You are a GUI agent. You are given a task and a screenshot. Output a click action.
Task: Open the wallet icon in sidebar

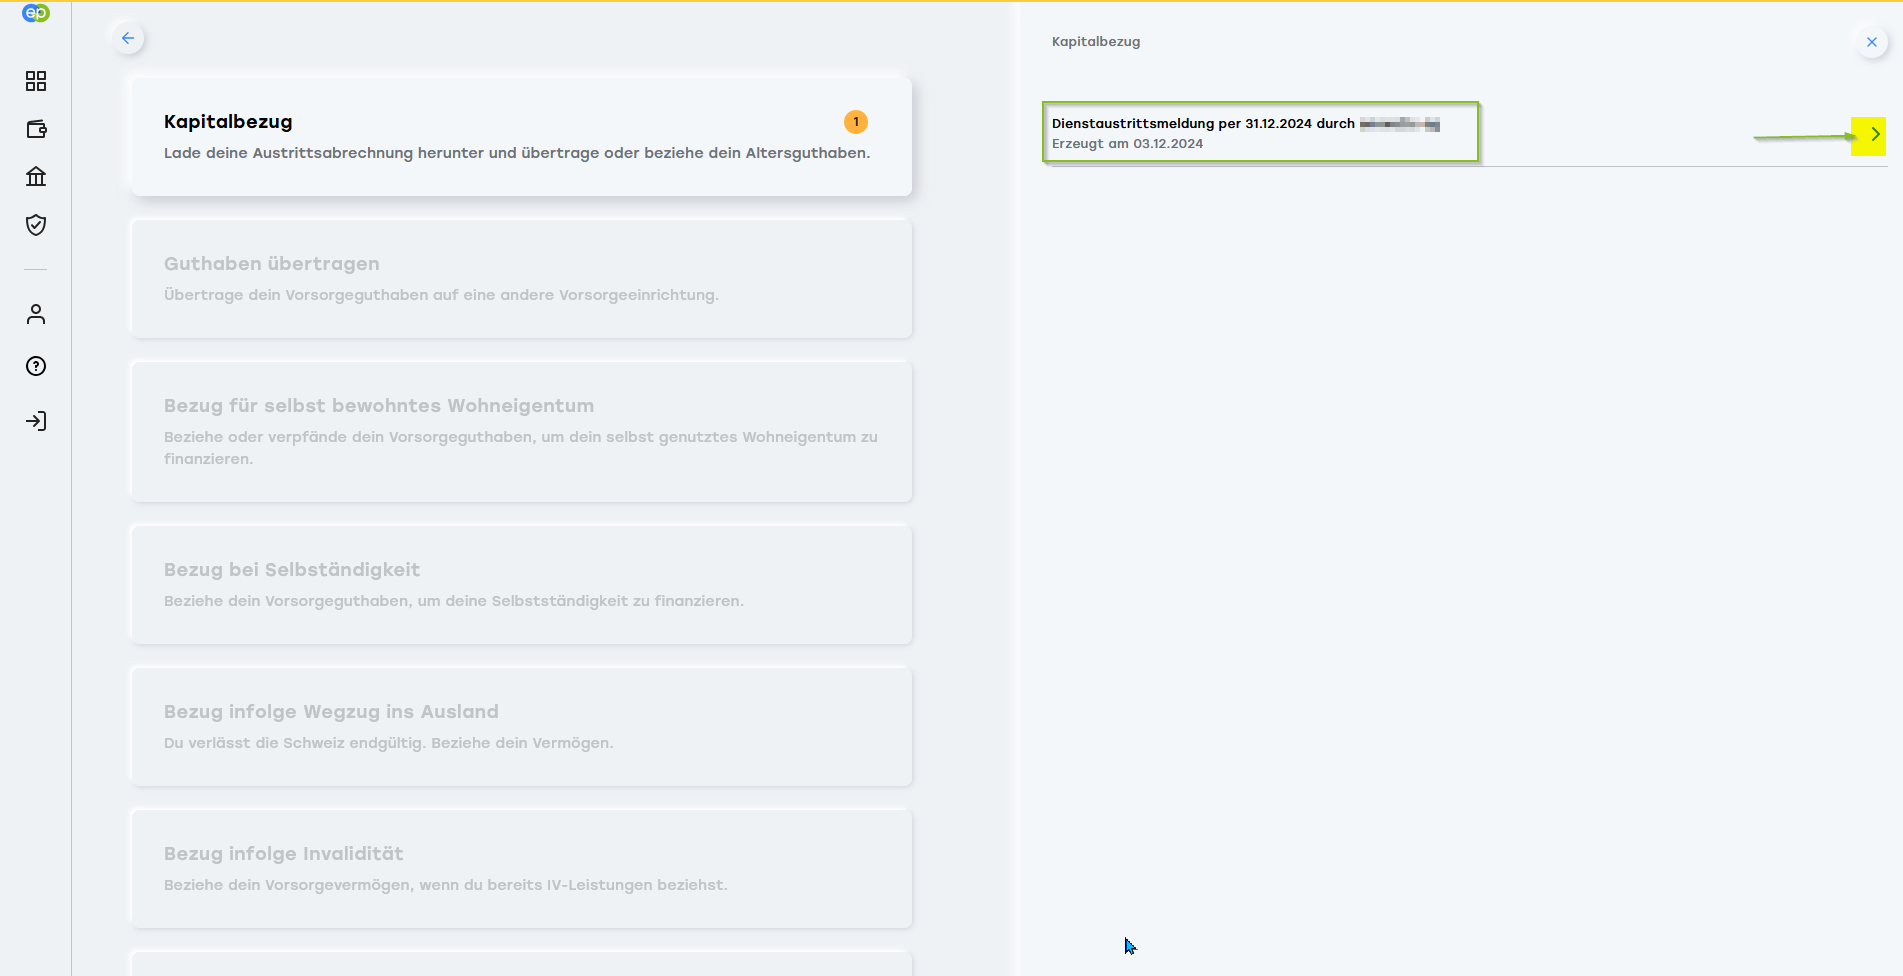click(36, 129)
